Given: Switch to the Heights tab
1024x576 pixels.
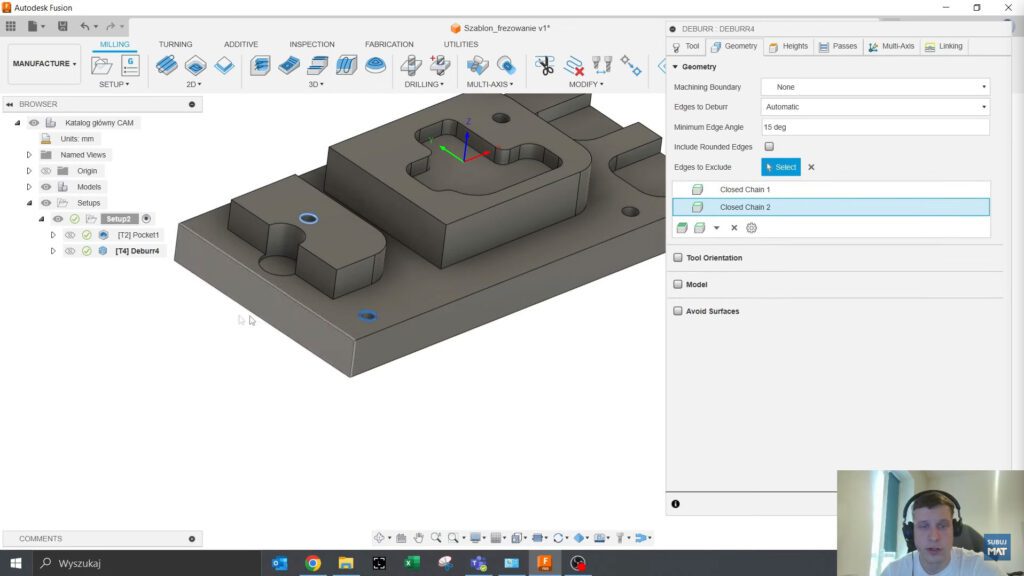Looking at the screenshot, I should point(788,46).
